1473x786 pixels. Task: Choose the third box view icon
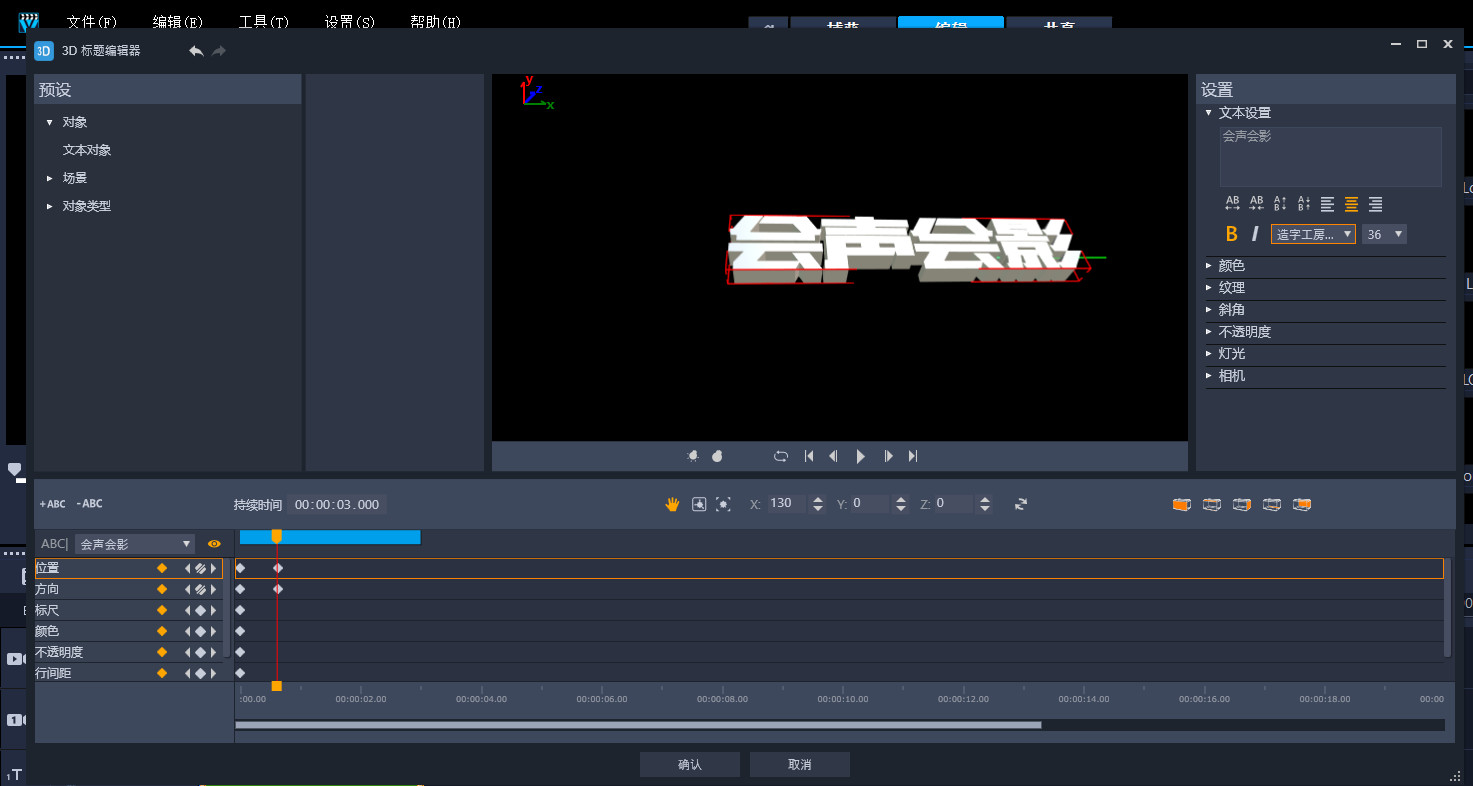pos(1242,504)
